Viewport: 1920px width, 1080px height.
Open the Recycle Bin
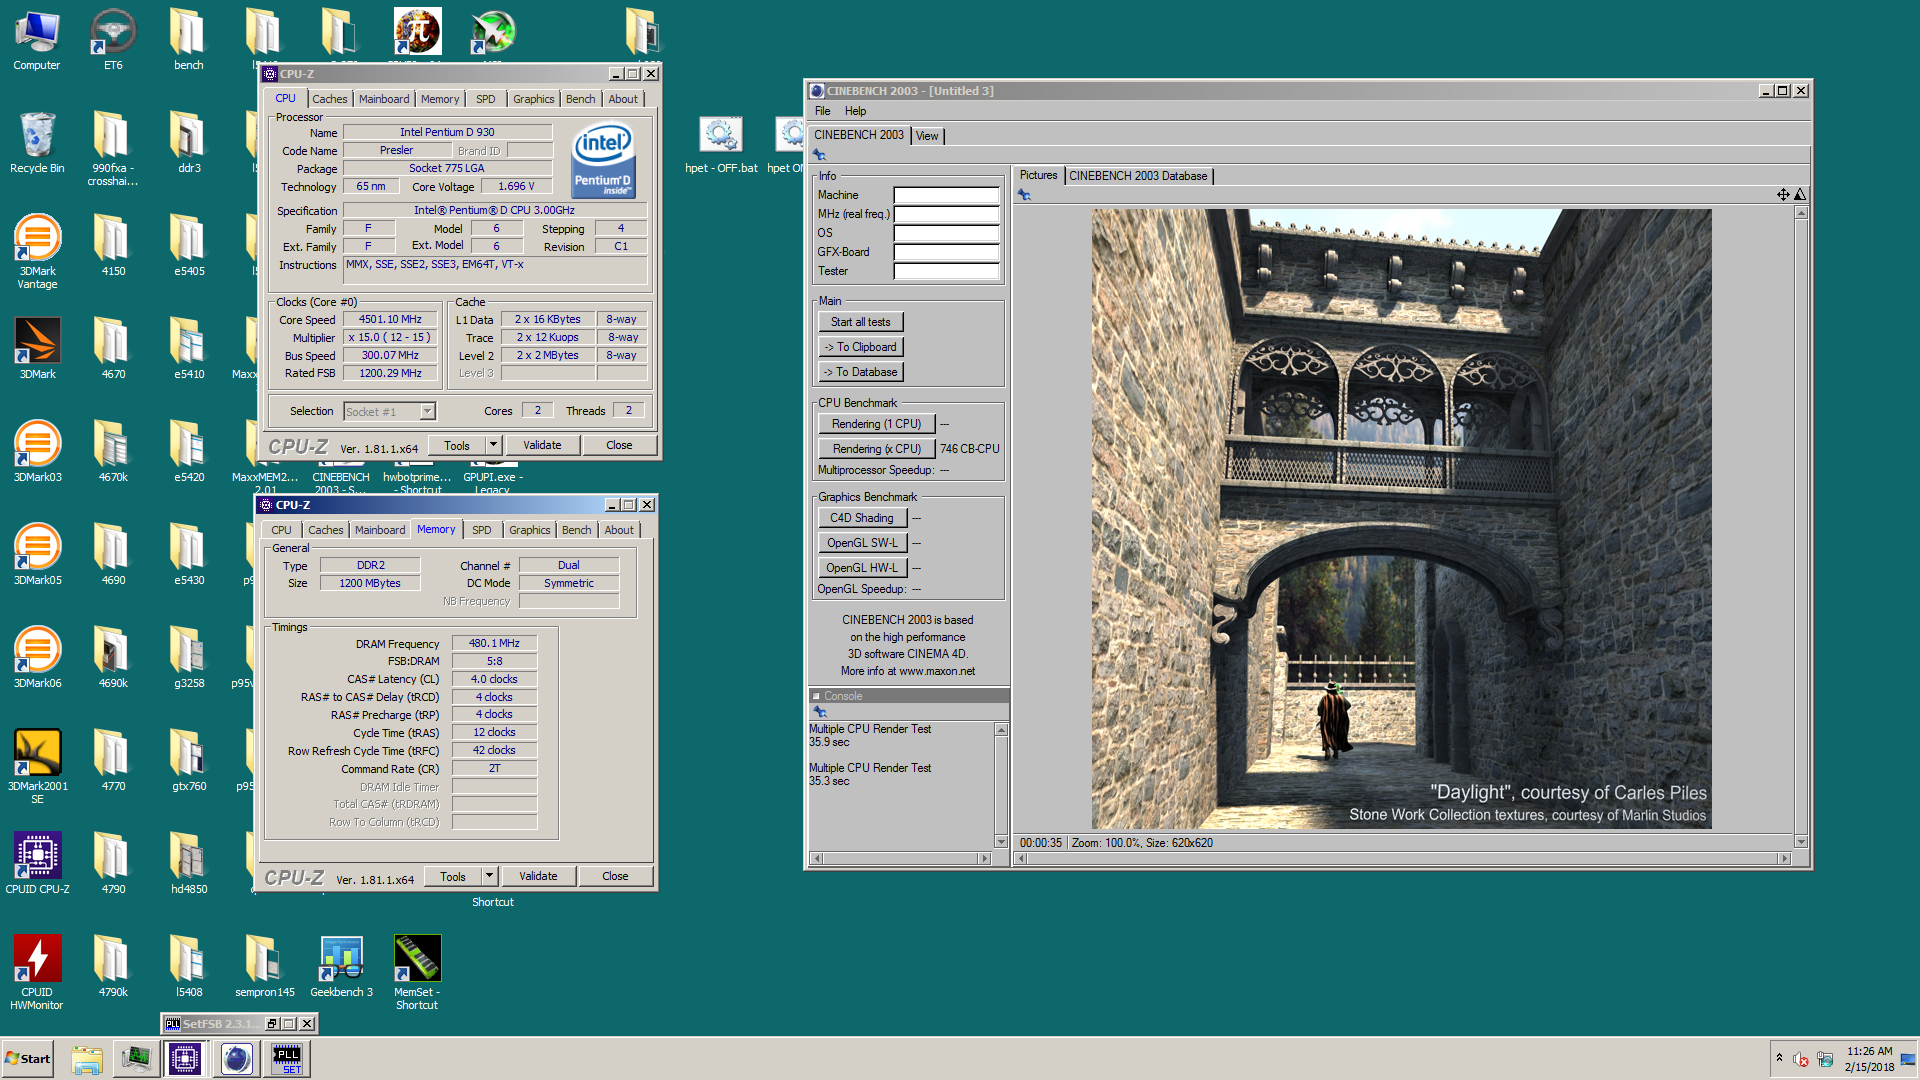[x=37, y=142]
